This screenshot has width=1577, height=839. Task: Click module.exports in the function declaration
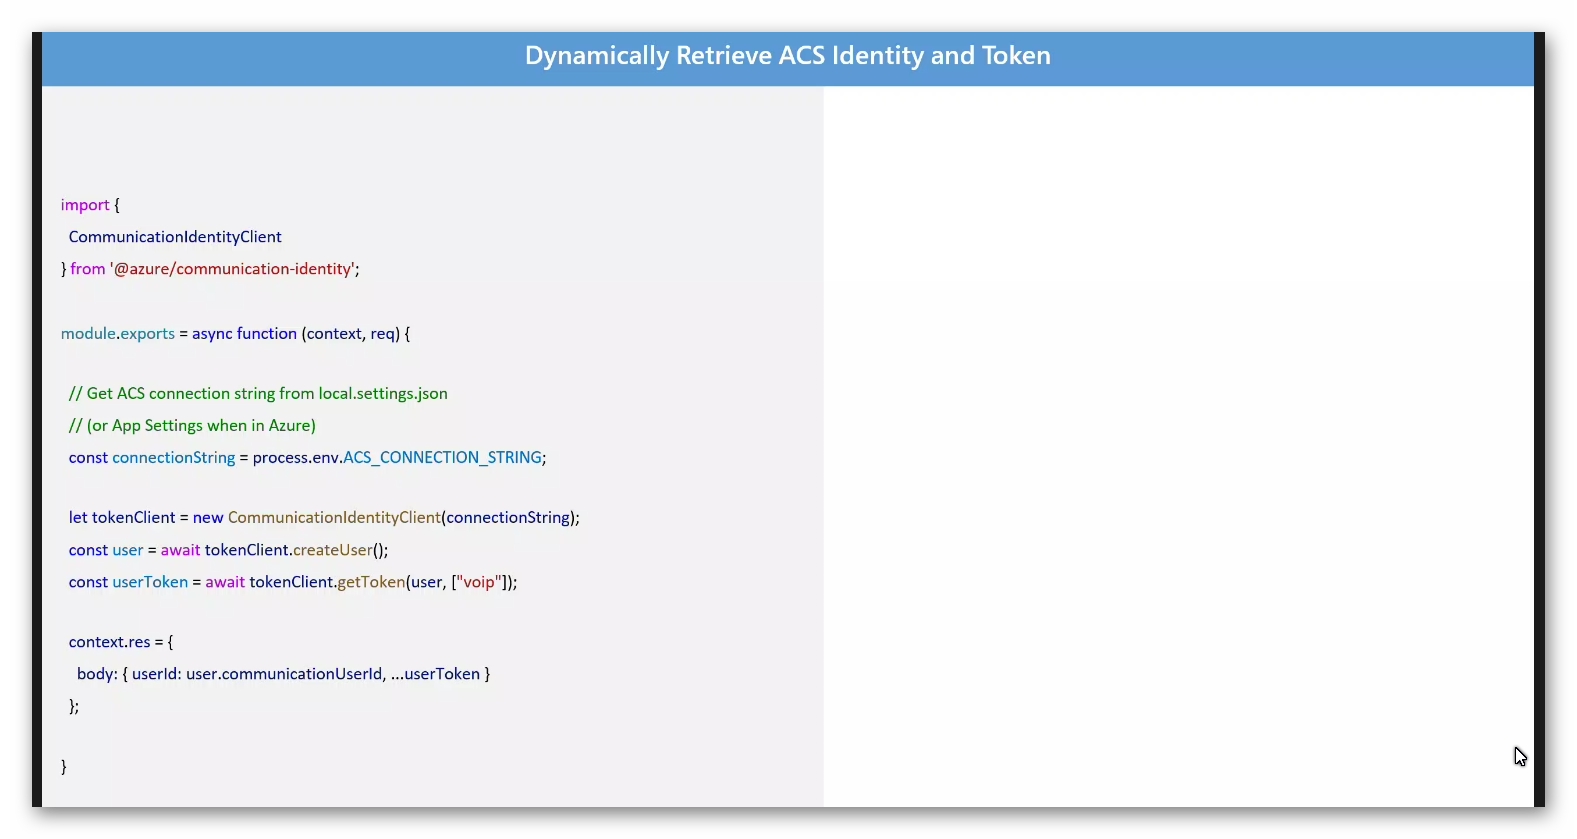[118, 334]
